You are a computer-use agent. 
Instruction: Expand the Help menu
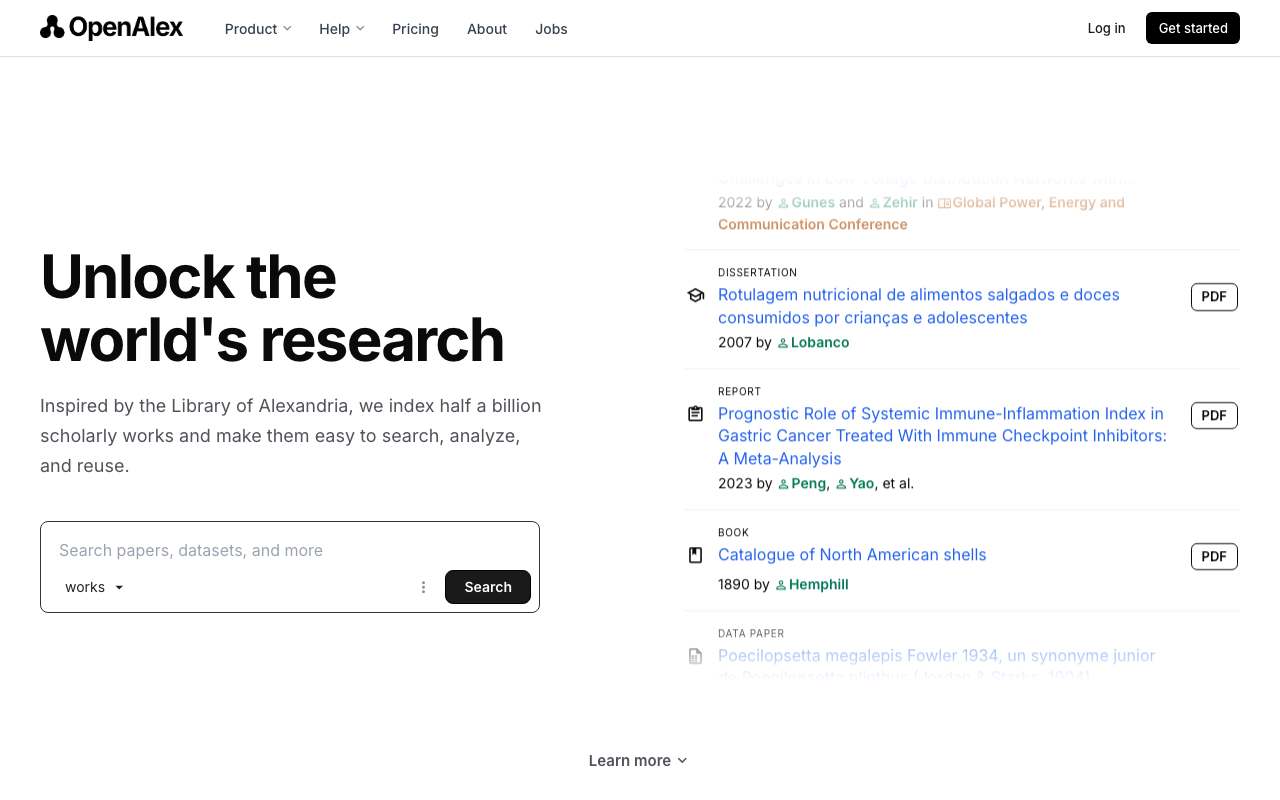click(342, 29)
